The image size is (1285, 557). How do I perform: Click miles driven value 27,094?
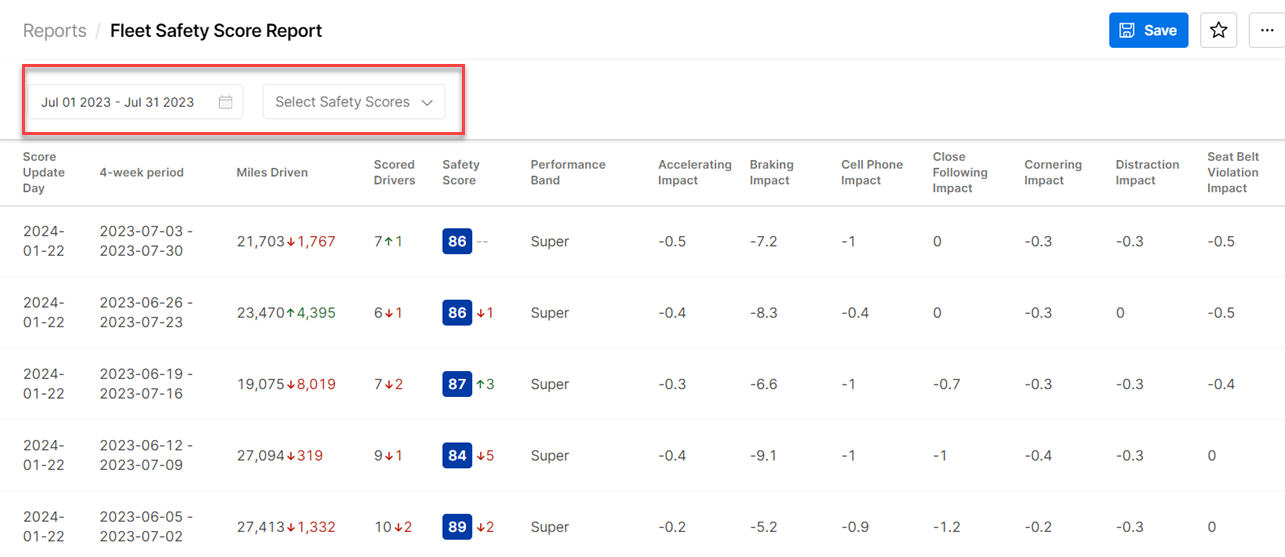tap(260, 455)
